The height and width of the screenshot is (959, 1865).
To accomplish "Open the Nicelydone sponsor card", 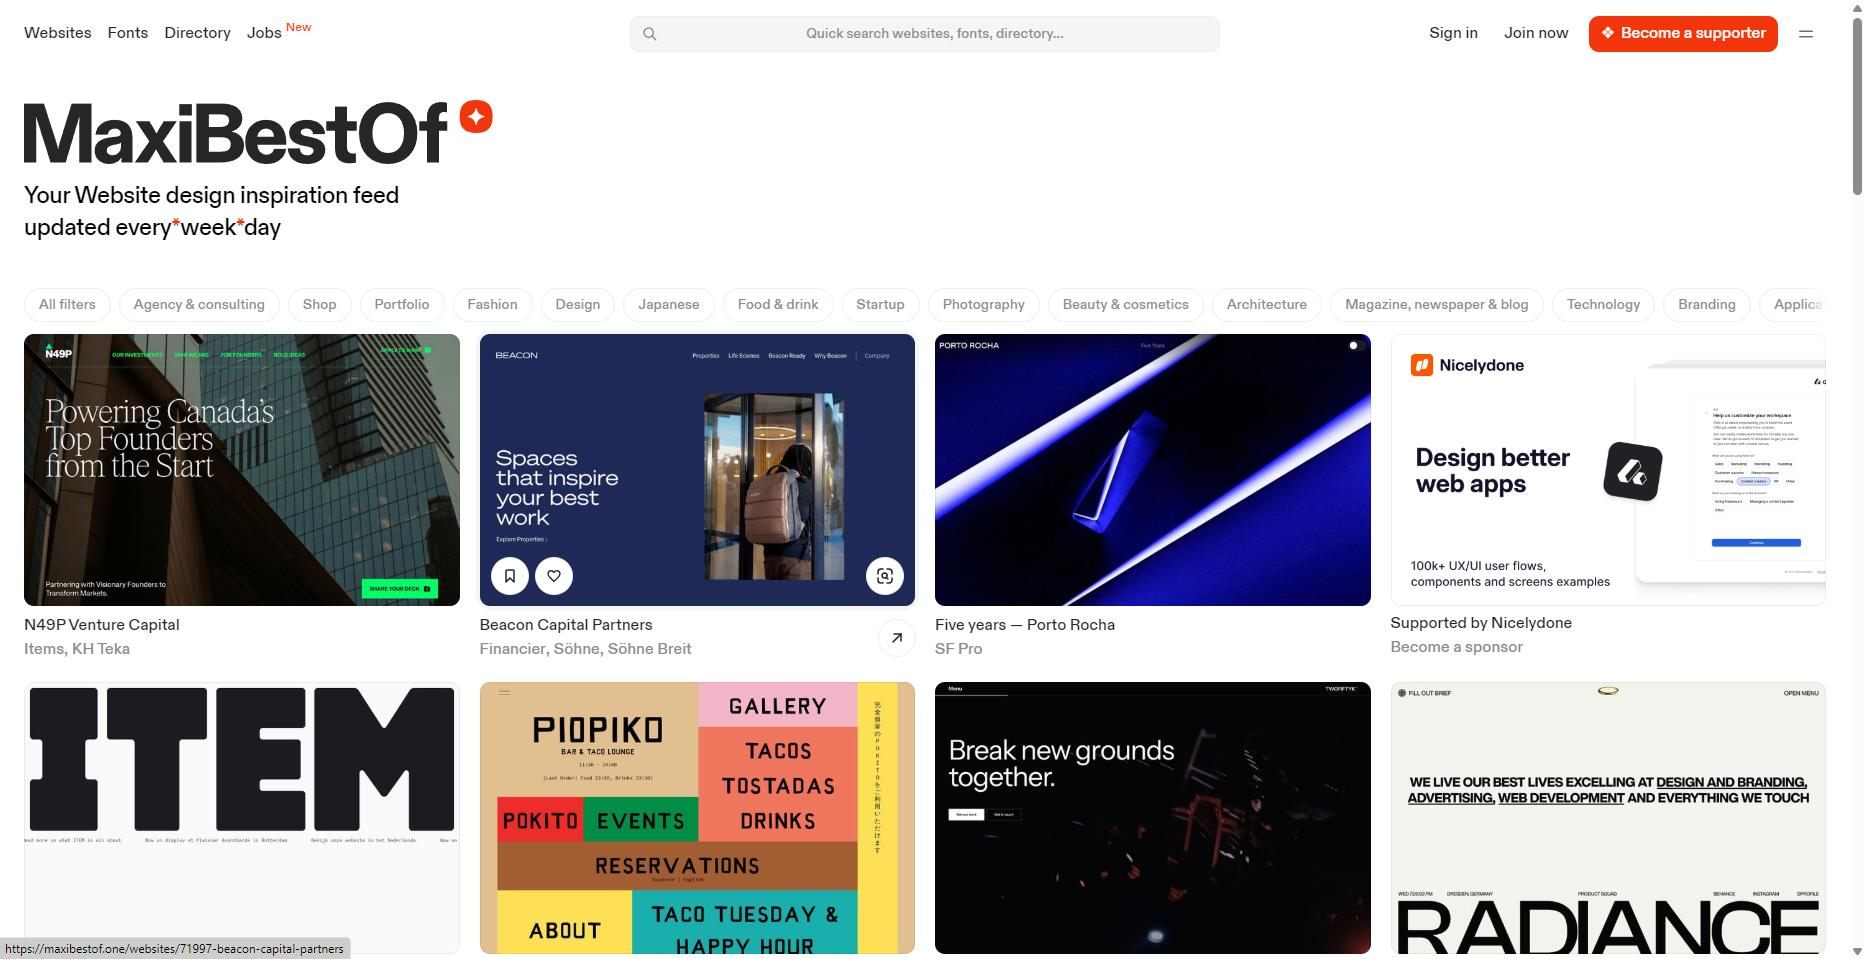I will 1608,470.
